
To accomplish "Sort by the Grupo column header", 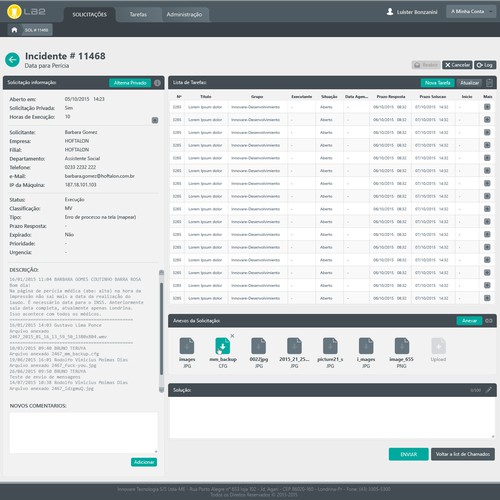I will 257,97.
